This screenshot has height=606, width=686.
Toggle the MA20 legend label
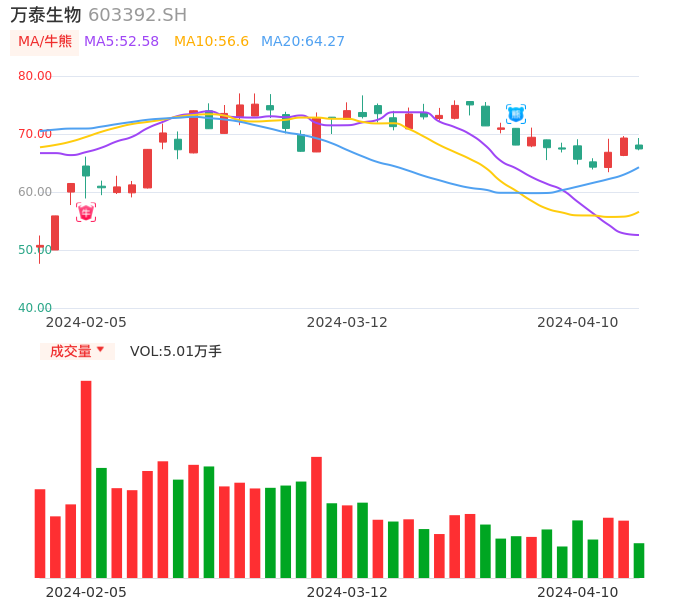point(302,42)
